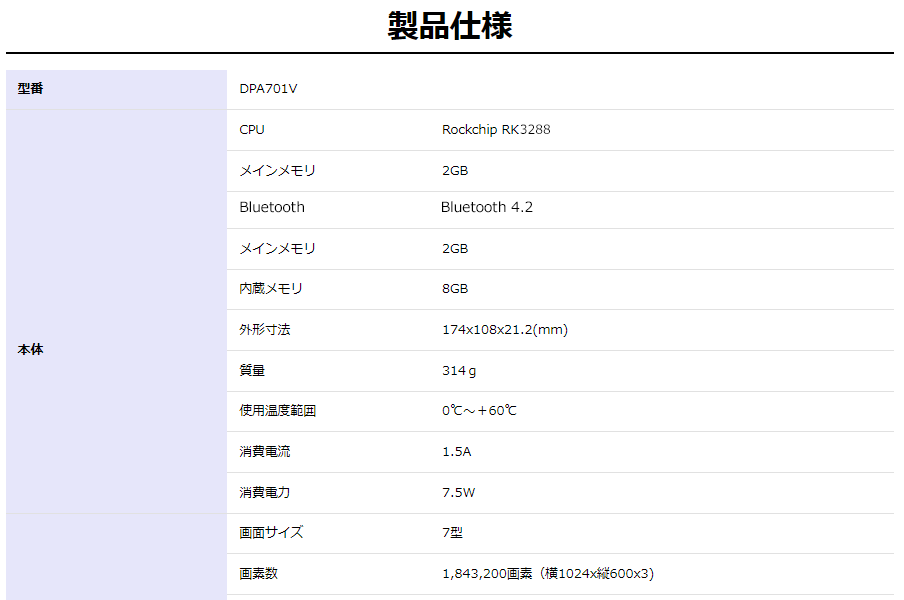Screen dimensions: 904x600
Task: Select the CPU label
Action: click(x=252, y=130)
